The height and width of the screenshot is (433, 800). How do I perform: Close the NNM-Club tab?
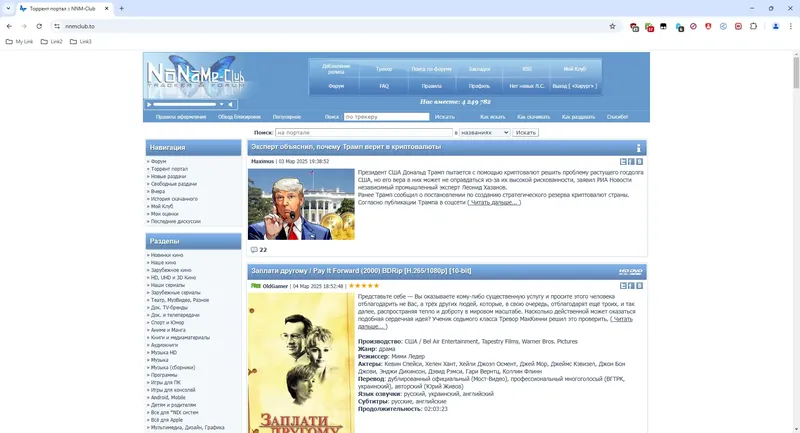(x=107, y=9)
